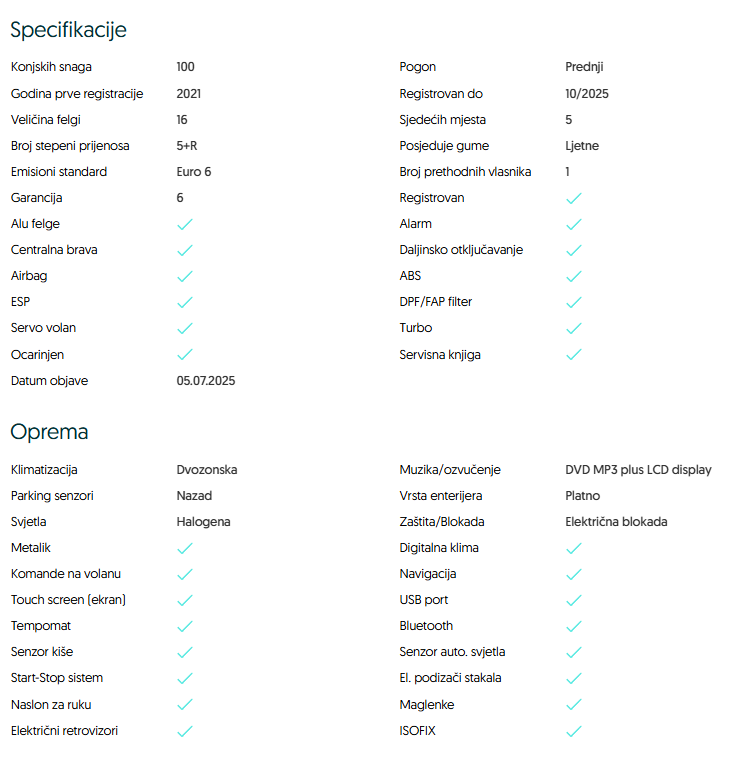
Task: Click the checkmark beside Tempomat
Action: (x=184, y=626)
